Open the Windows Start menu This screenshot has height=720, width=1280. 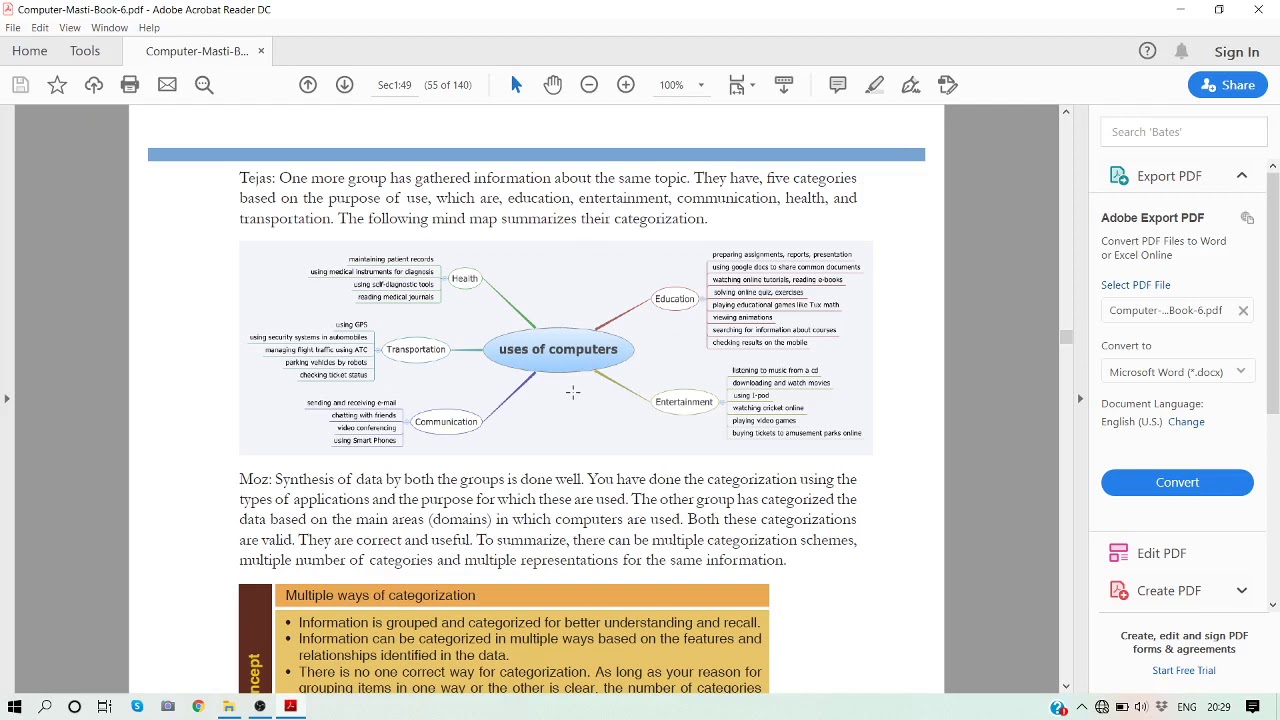[15, 707]
